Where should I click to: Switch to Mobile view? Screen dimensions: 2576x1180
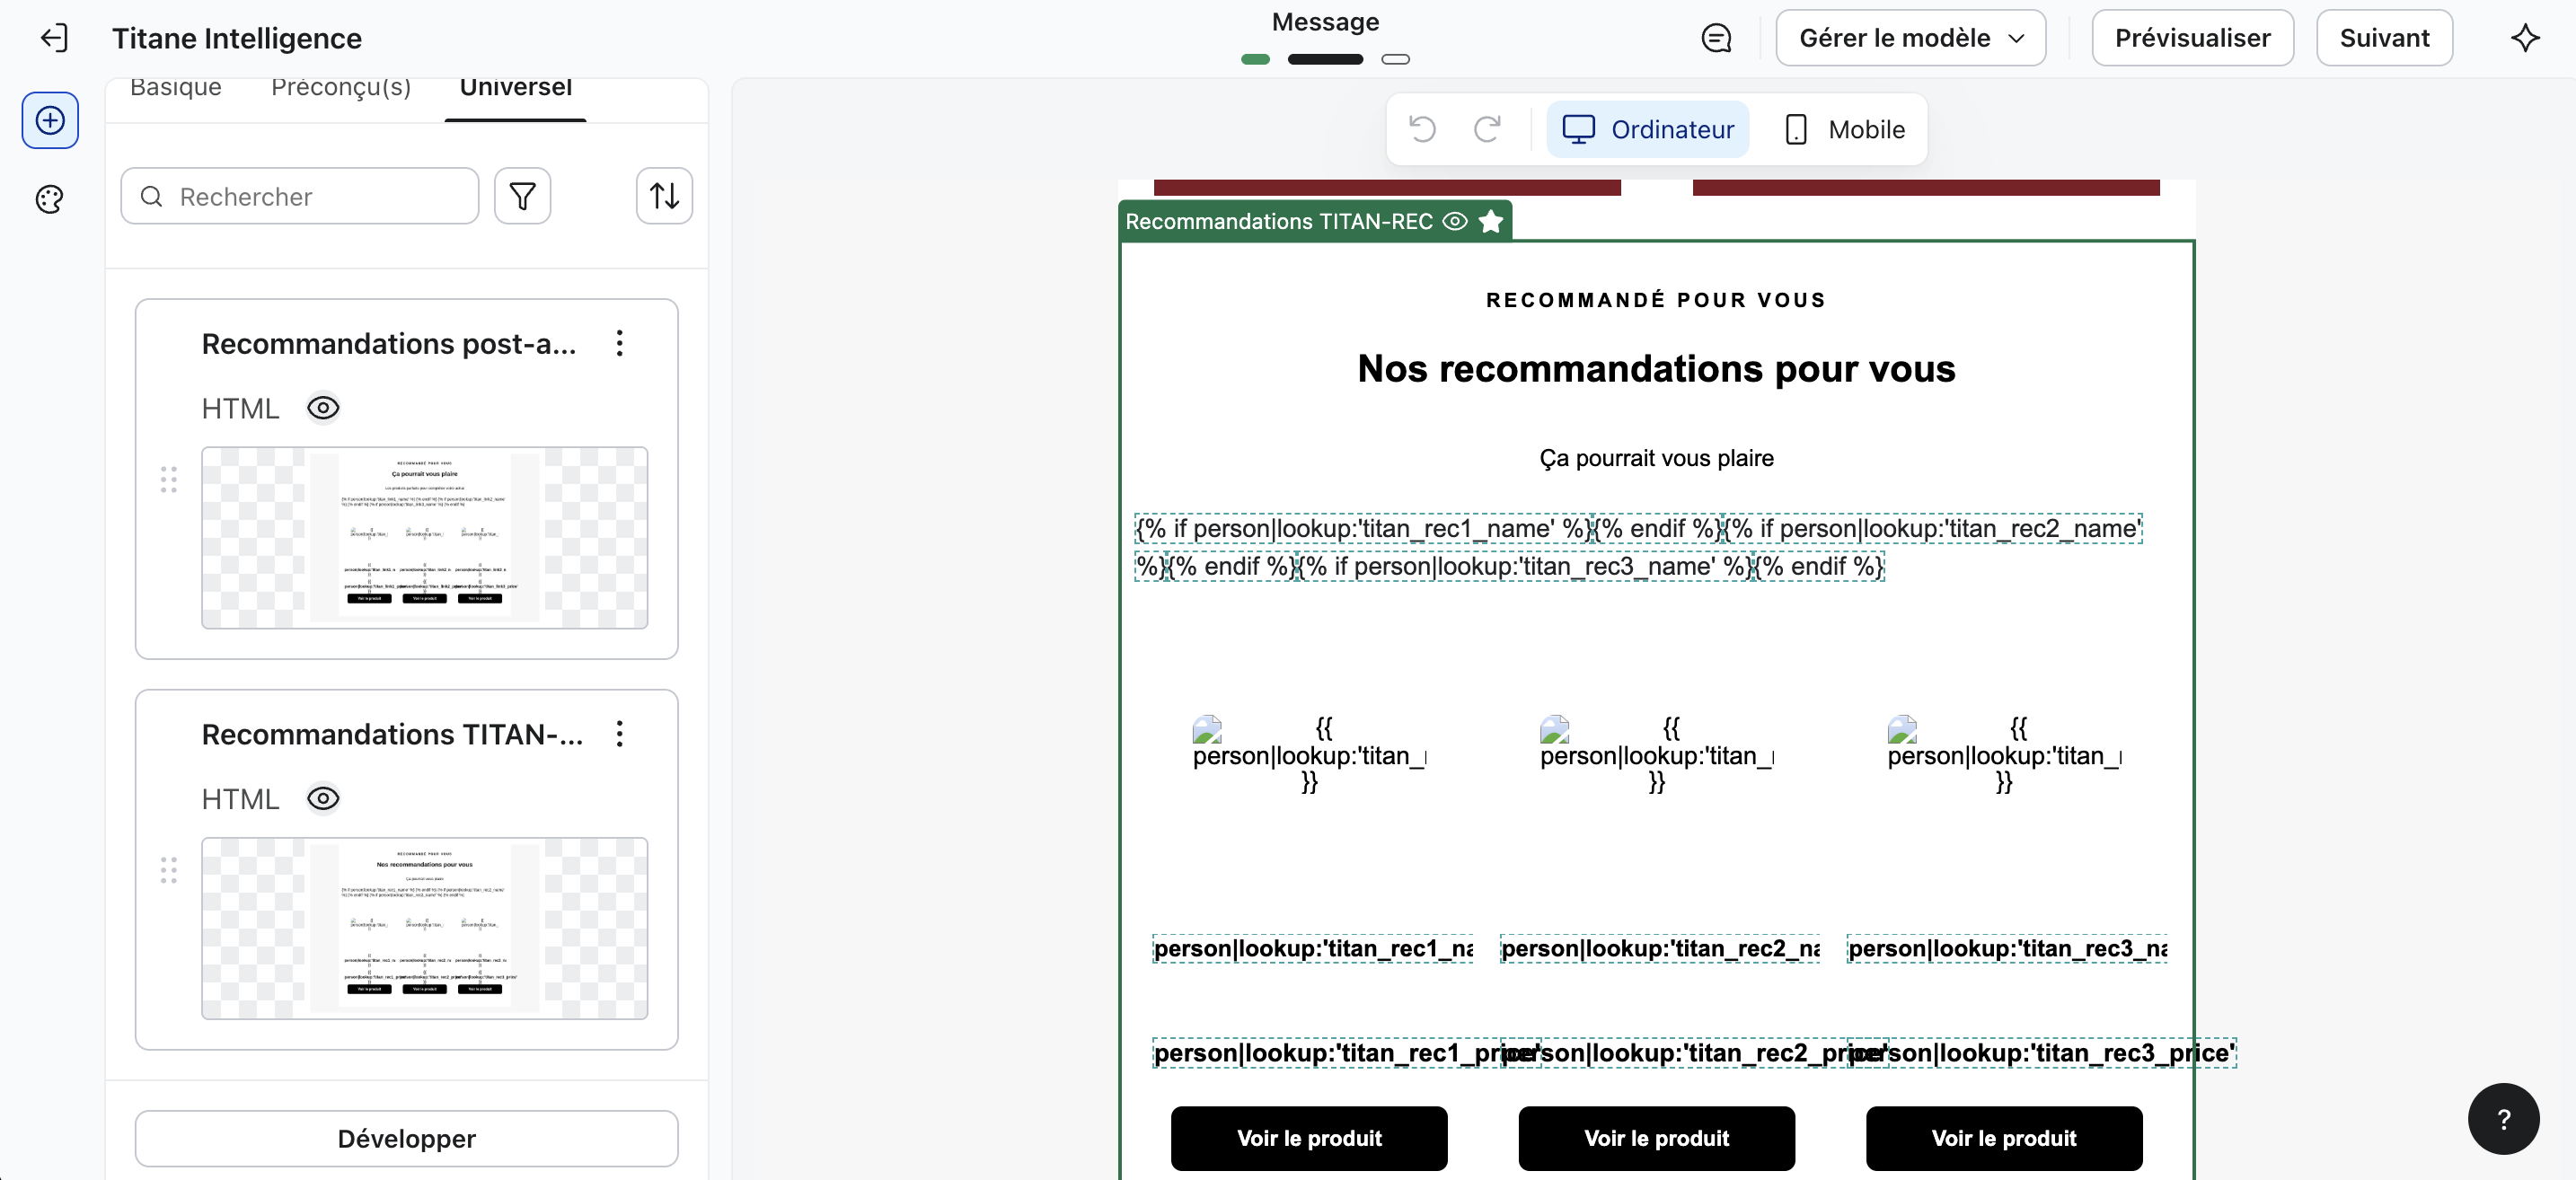tap(1844, 129)
